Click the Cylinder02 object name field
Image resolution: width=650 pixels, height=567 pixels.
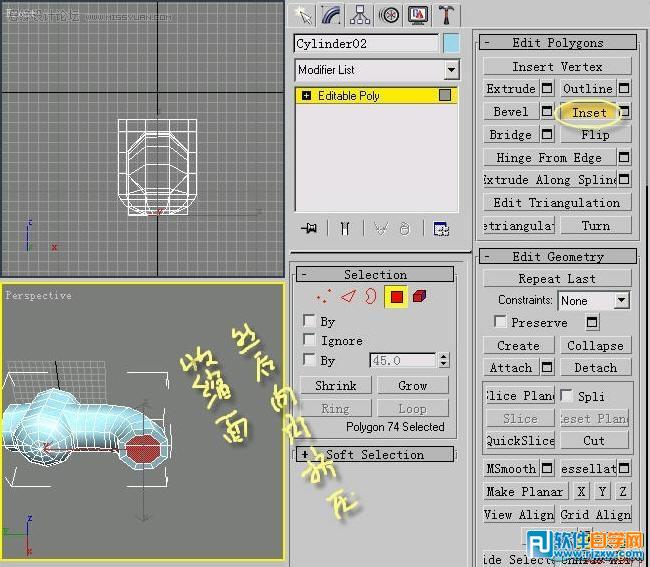[366, 44]
